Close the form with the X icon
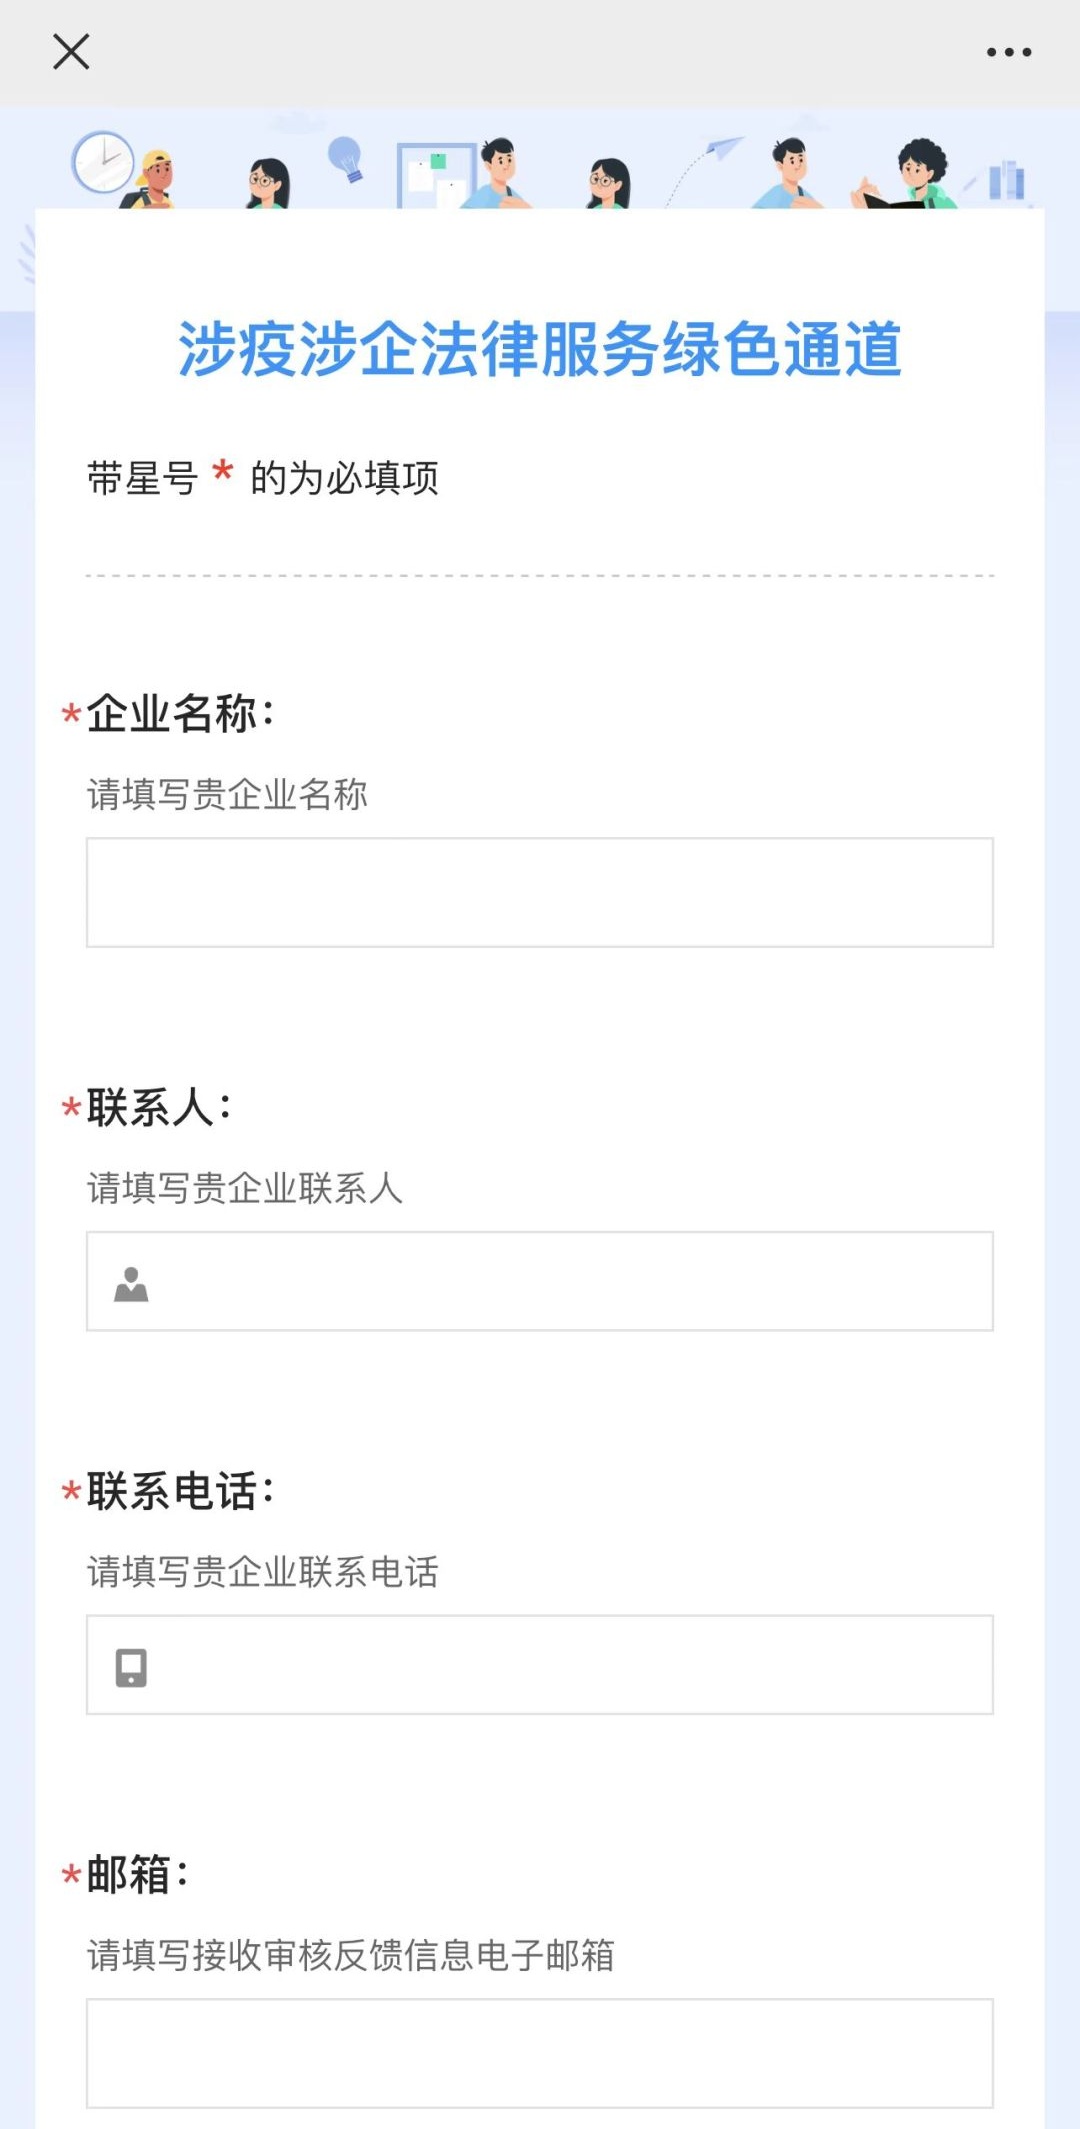1080x2129 pixels. click(x=71, y=52)
